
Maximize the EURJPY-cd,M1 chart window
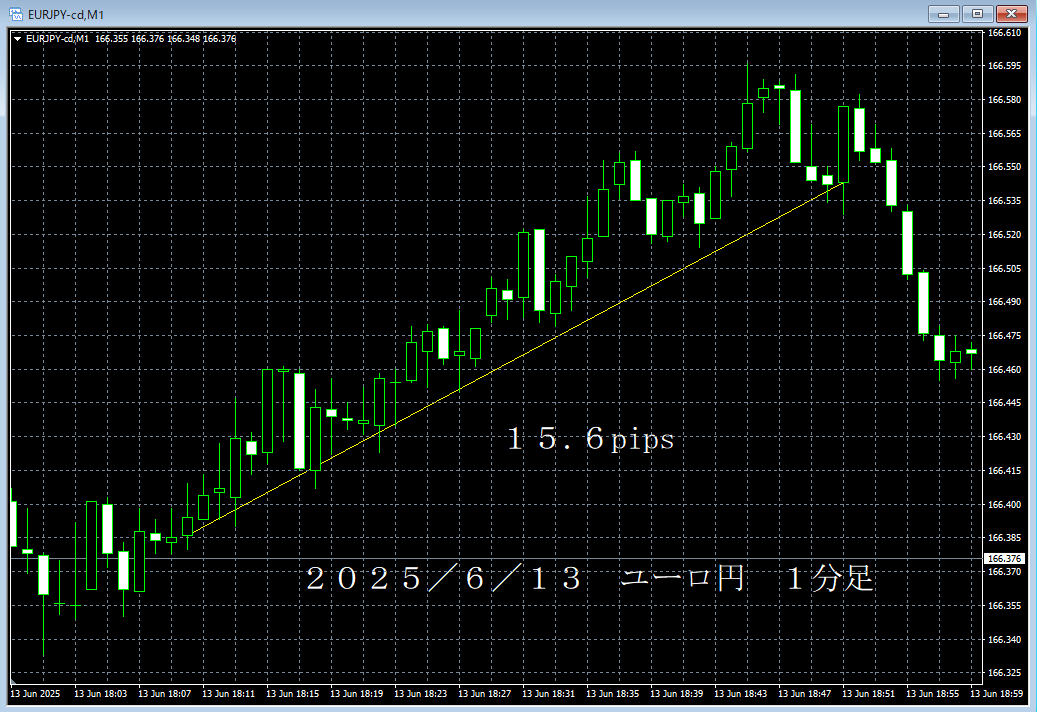click(x=977, y=14)
